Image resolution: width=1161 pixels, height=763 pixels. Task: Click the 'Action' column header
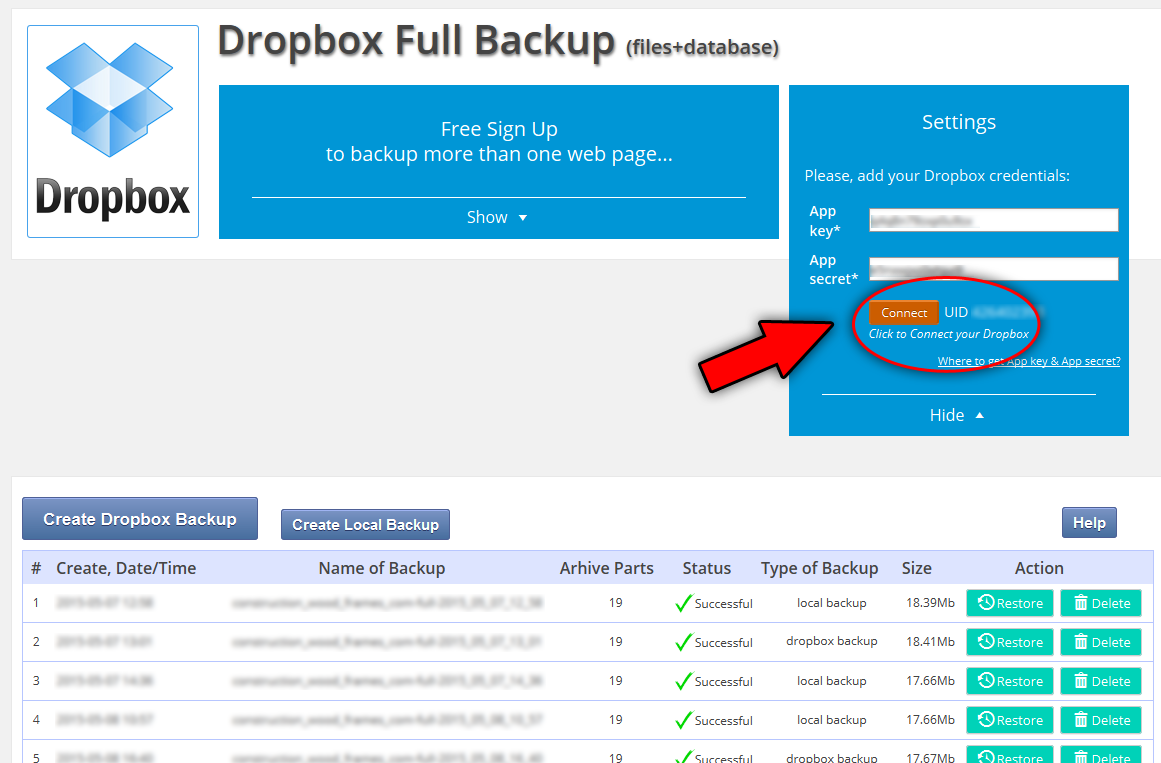1039,568
